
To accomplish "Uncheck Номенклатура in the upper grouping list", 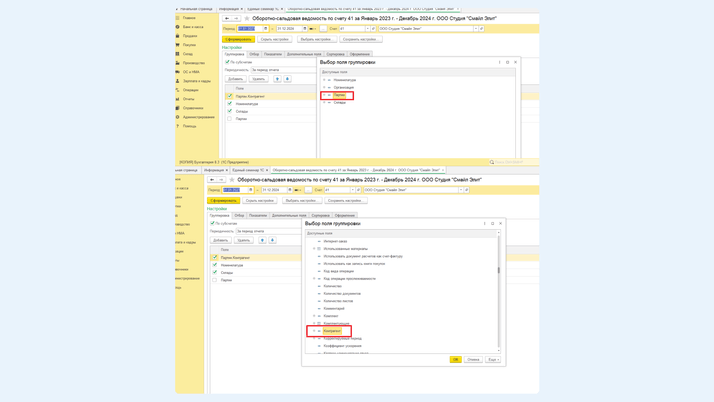I will [x=229, y=104].
